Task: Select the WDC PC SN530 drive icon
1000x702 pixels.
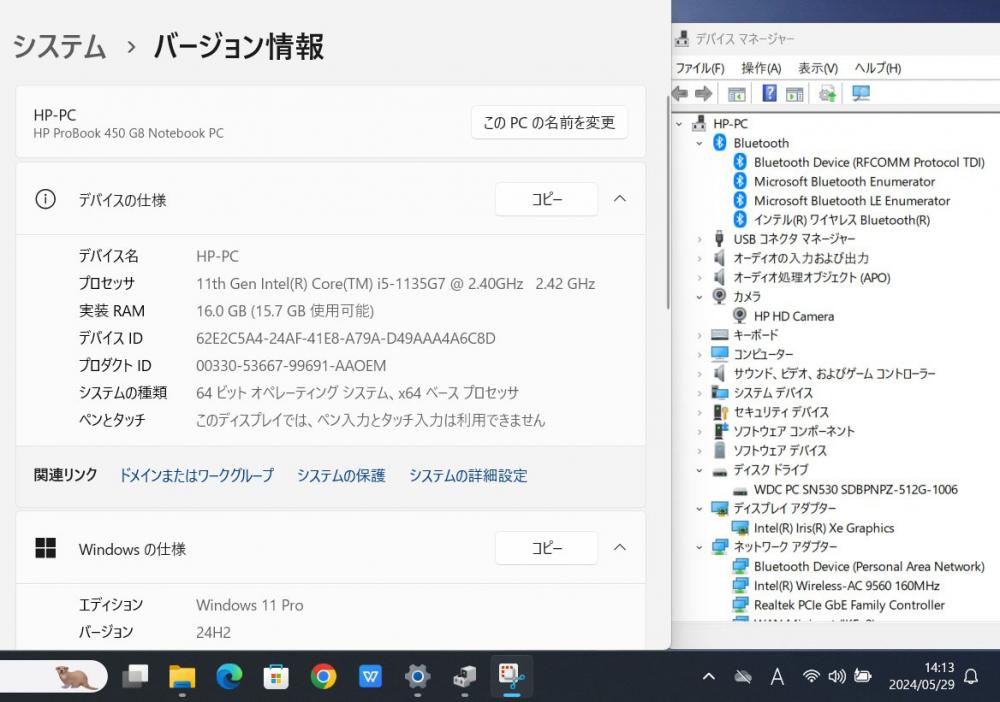Action: (740, 490)
